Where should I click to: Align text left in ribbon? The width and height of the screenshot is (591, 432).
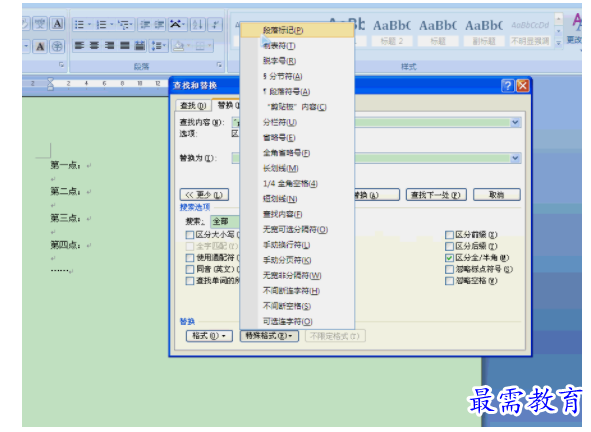(79, 46)
